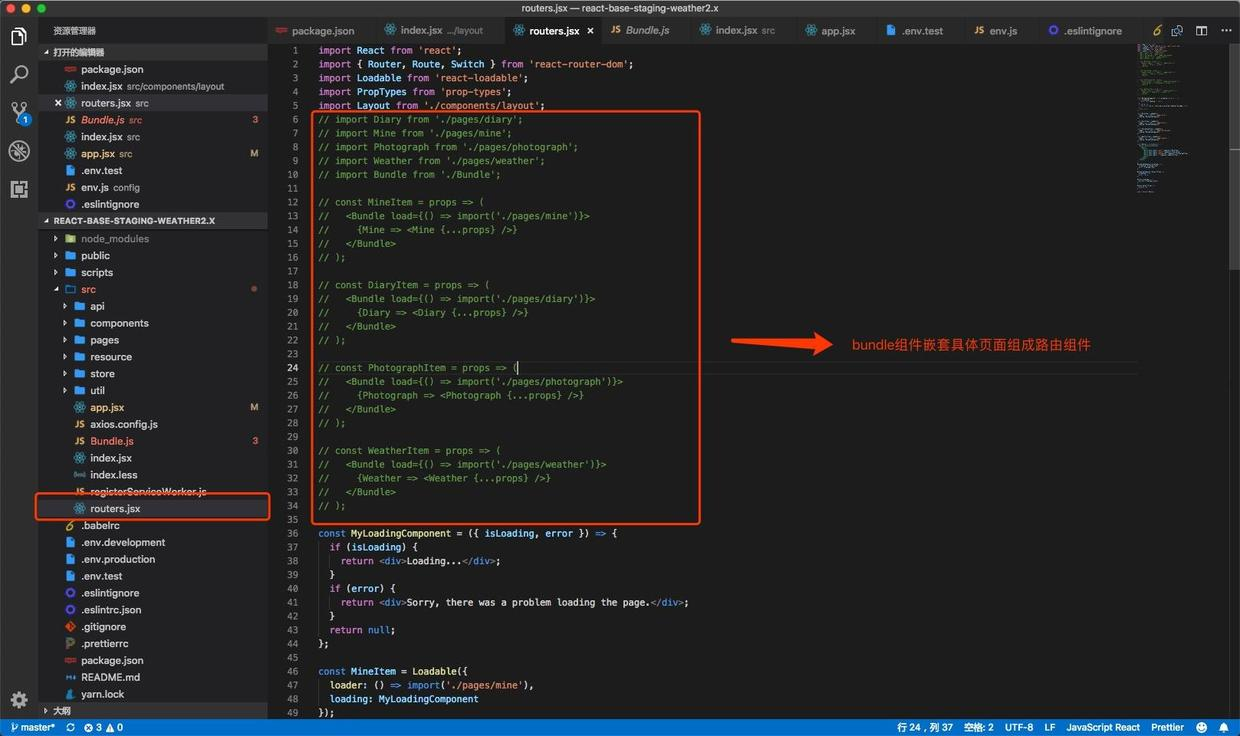Open README.md in the file tree
This screenshot has height=736, width=1240.
point(153,677)
